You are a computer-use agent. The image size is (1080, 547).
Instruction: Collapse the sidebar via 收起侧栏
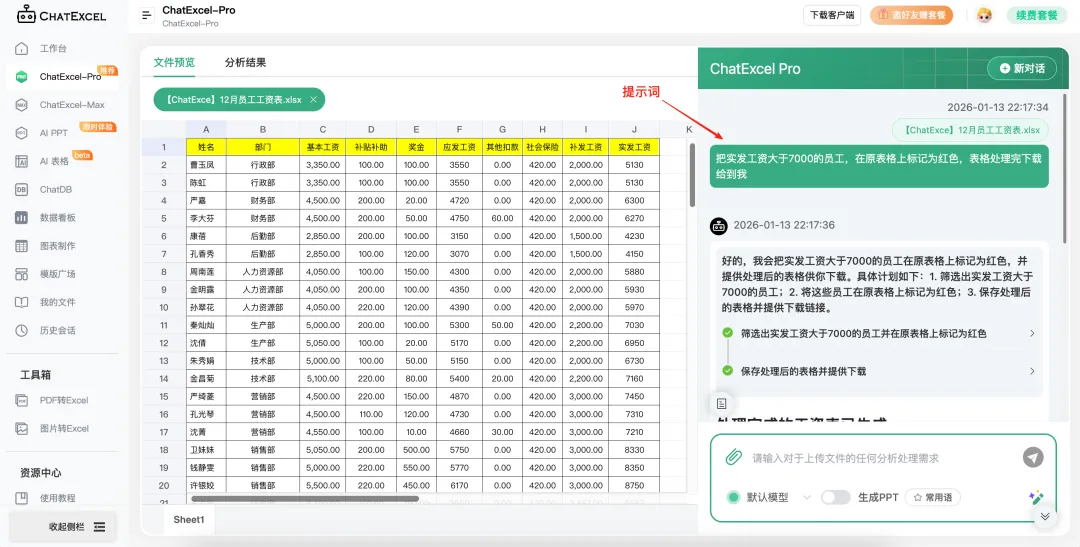click(63, 526)
